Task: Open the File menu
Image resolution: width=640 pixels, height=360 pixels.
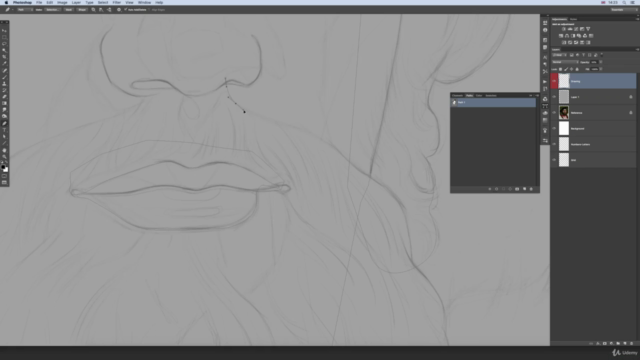Action: [x=39, y=2]
